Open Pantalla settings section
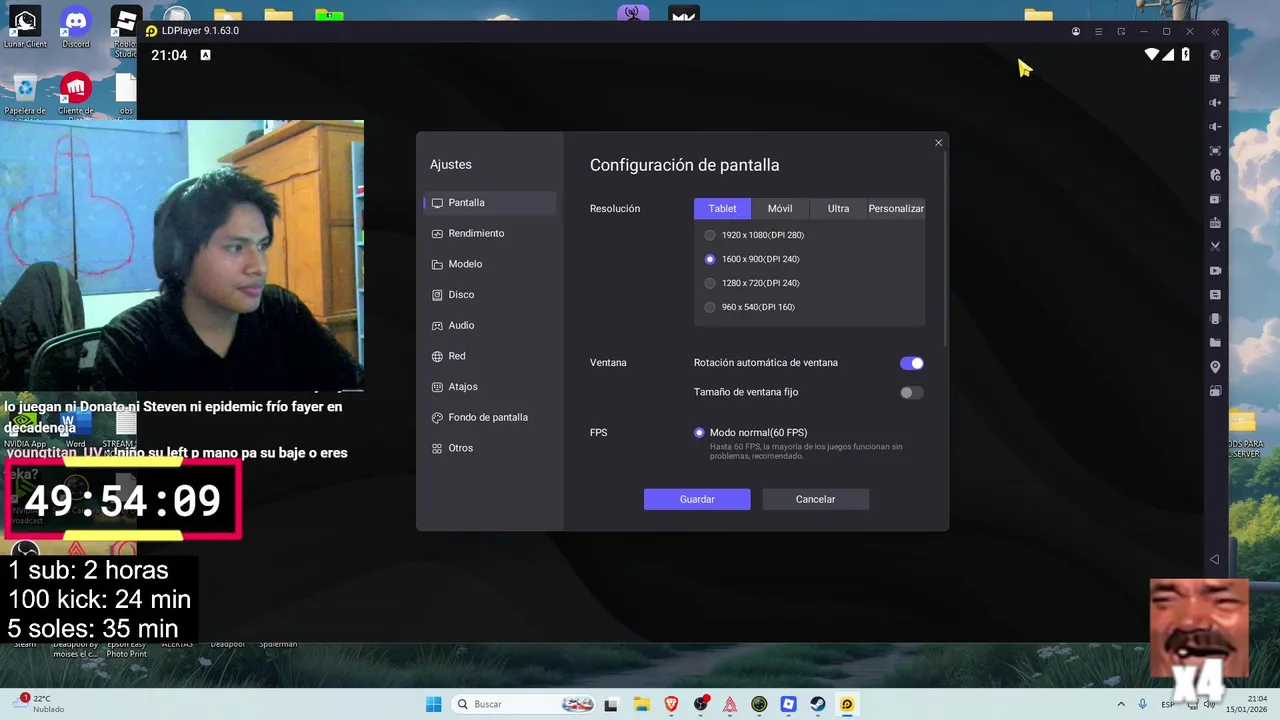 click(x=490, y=203)
